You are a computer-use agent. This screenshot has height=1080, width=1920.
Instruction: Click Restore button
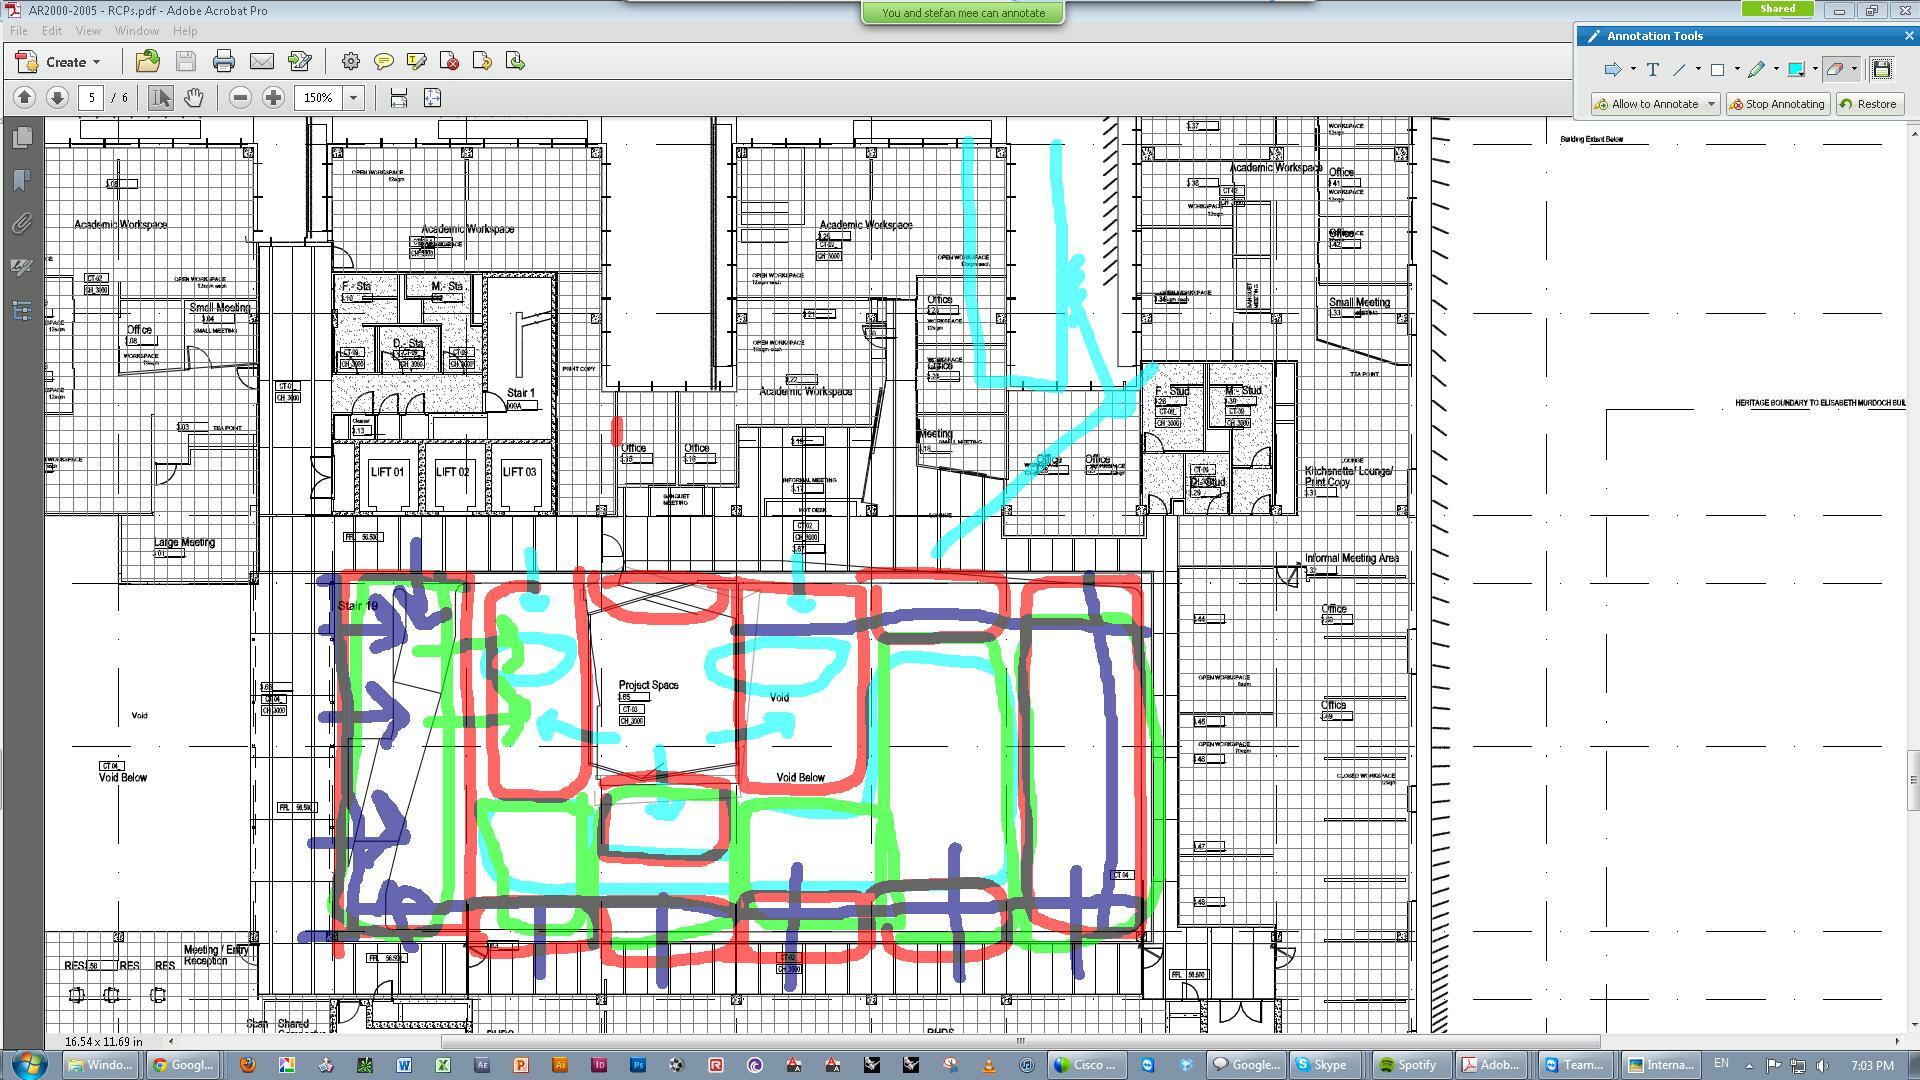1868,104
